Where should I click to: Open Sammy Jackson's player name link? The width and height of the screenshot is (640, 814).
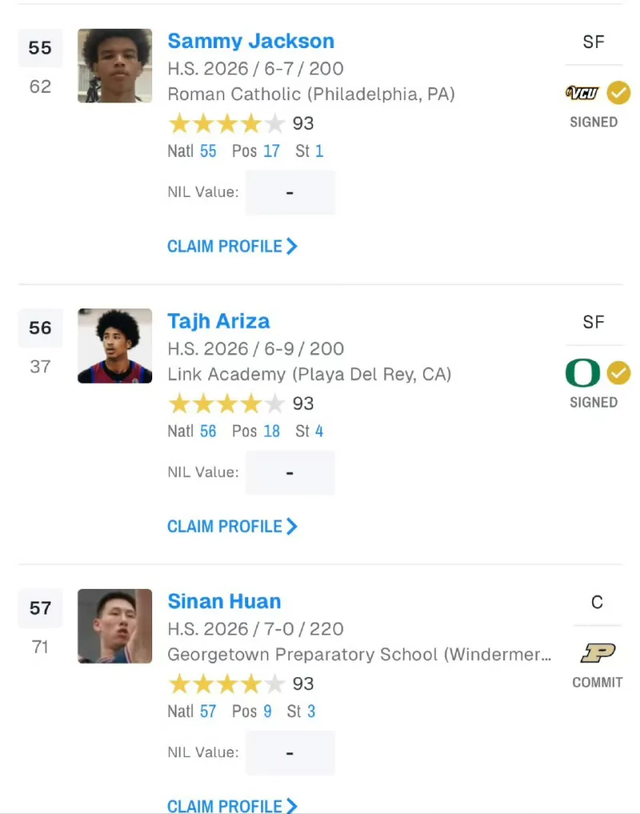click(x=251, y=41)
